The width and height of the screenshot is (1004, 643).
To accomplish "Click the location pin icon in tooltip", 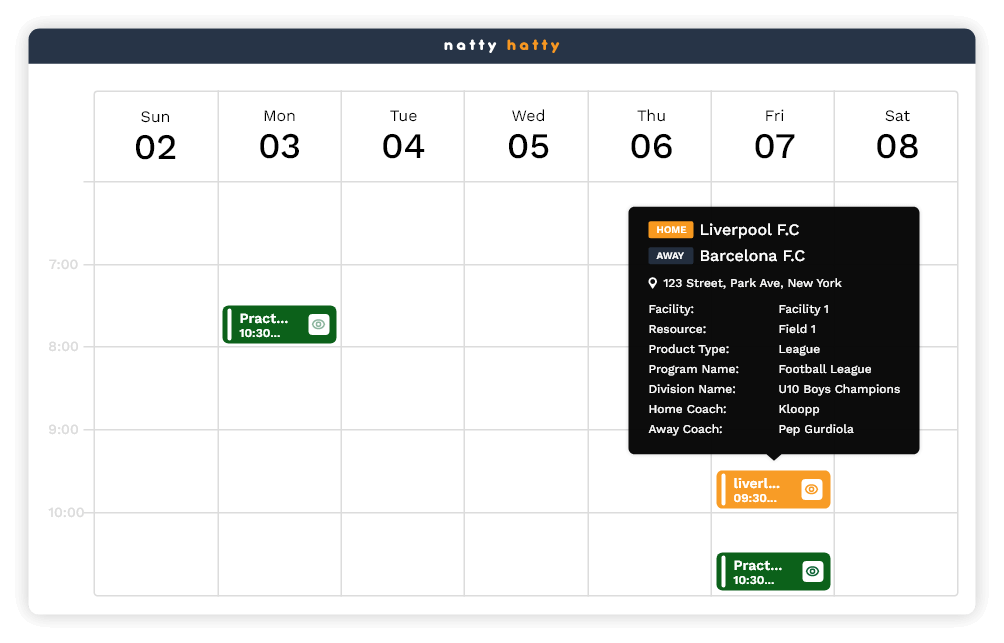I will 653,283.
